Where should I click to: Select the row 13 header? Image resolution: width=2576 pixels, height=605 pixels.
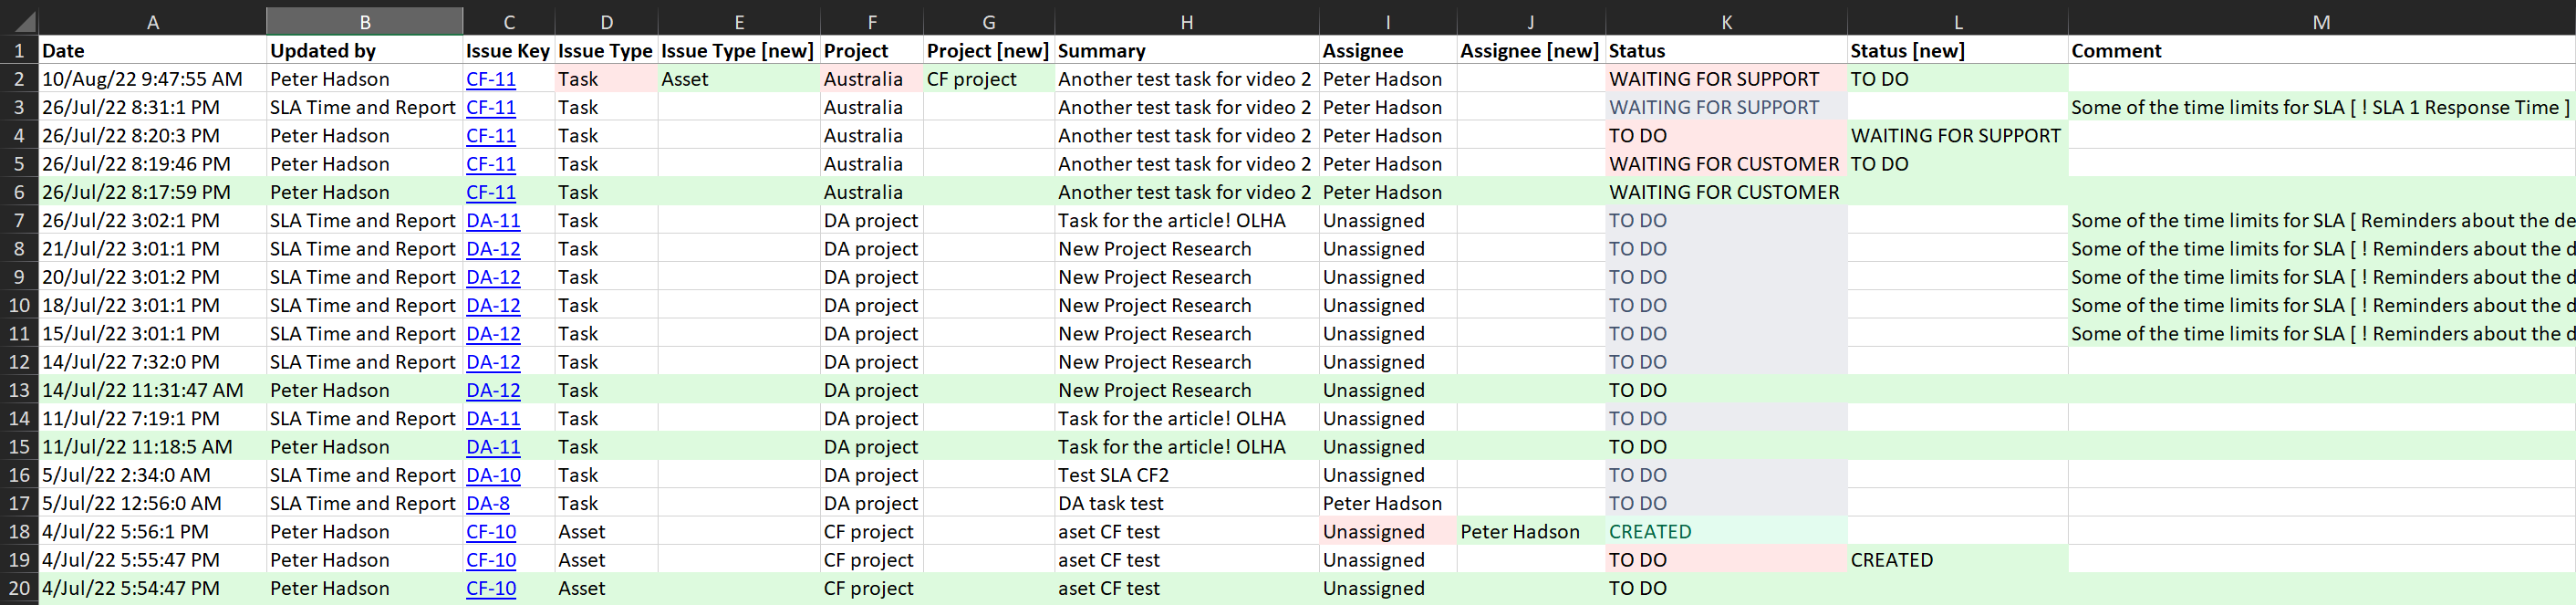tap(19, 390)
